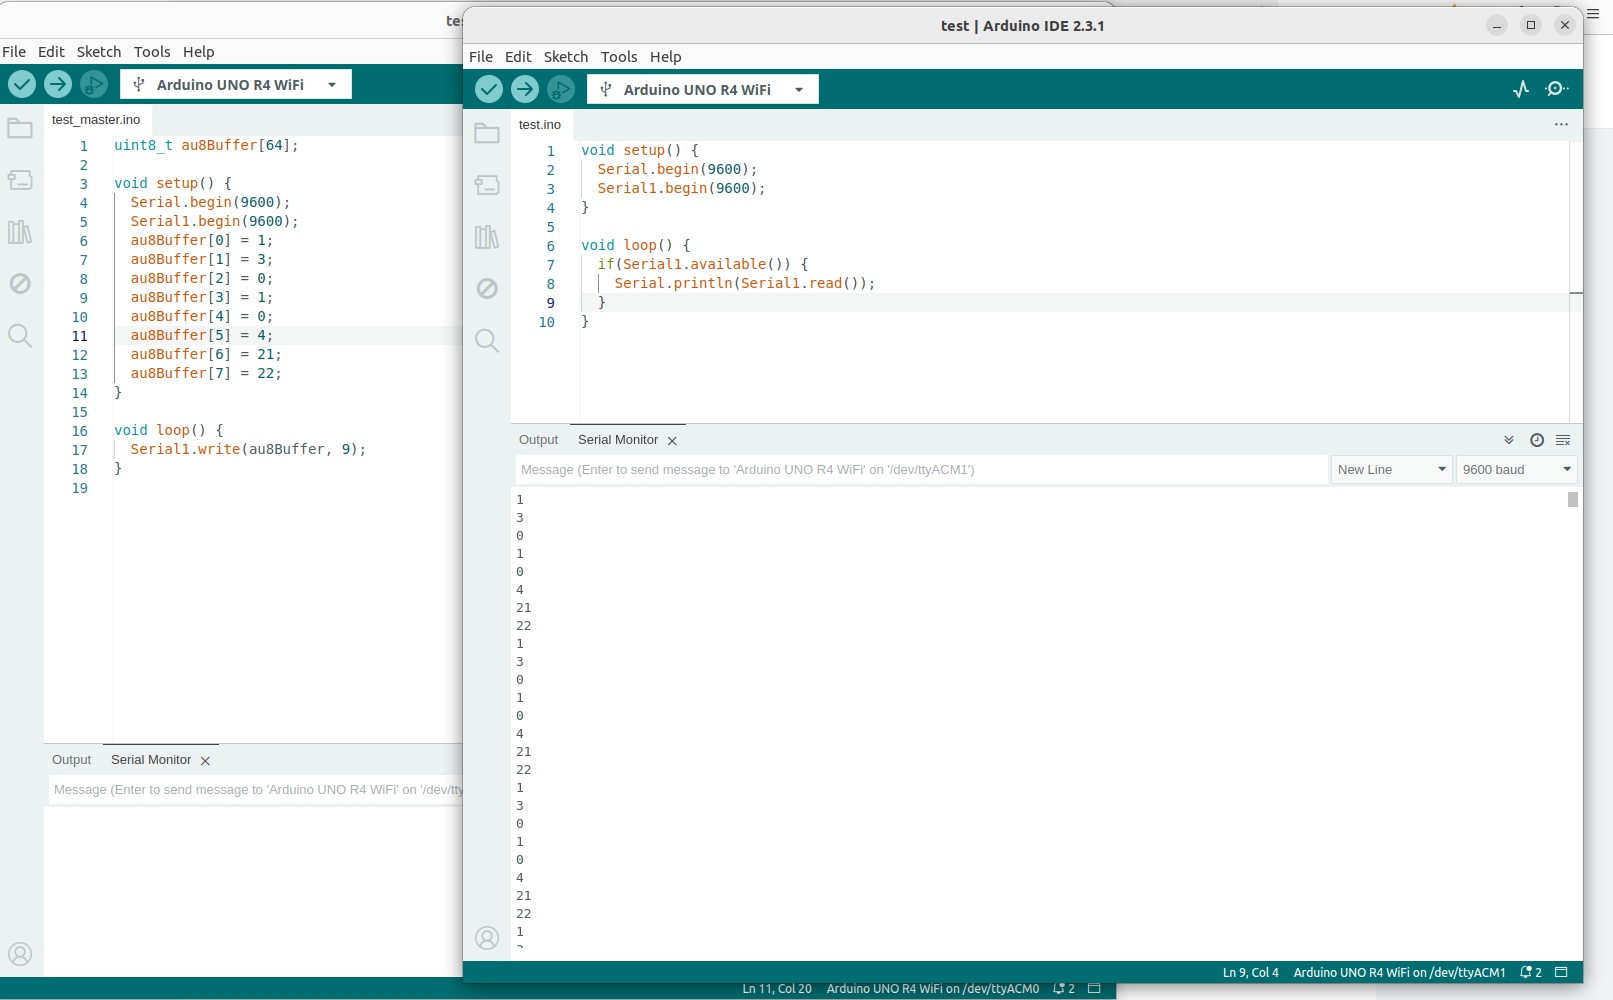Start Debug button in front test window

pyautogui.click(x=561, y=89)
